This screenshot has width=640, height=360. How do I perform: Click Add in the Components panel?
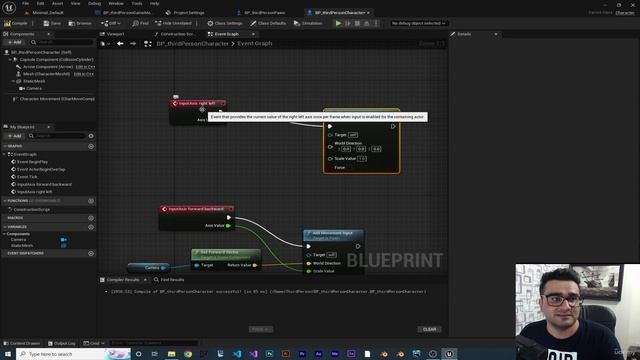[x=14, y=42]
